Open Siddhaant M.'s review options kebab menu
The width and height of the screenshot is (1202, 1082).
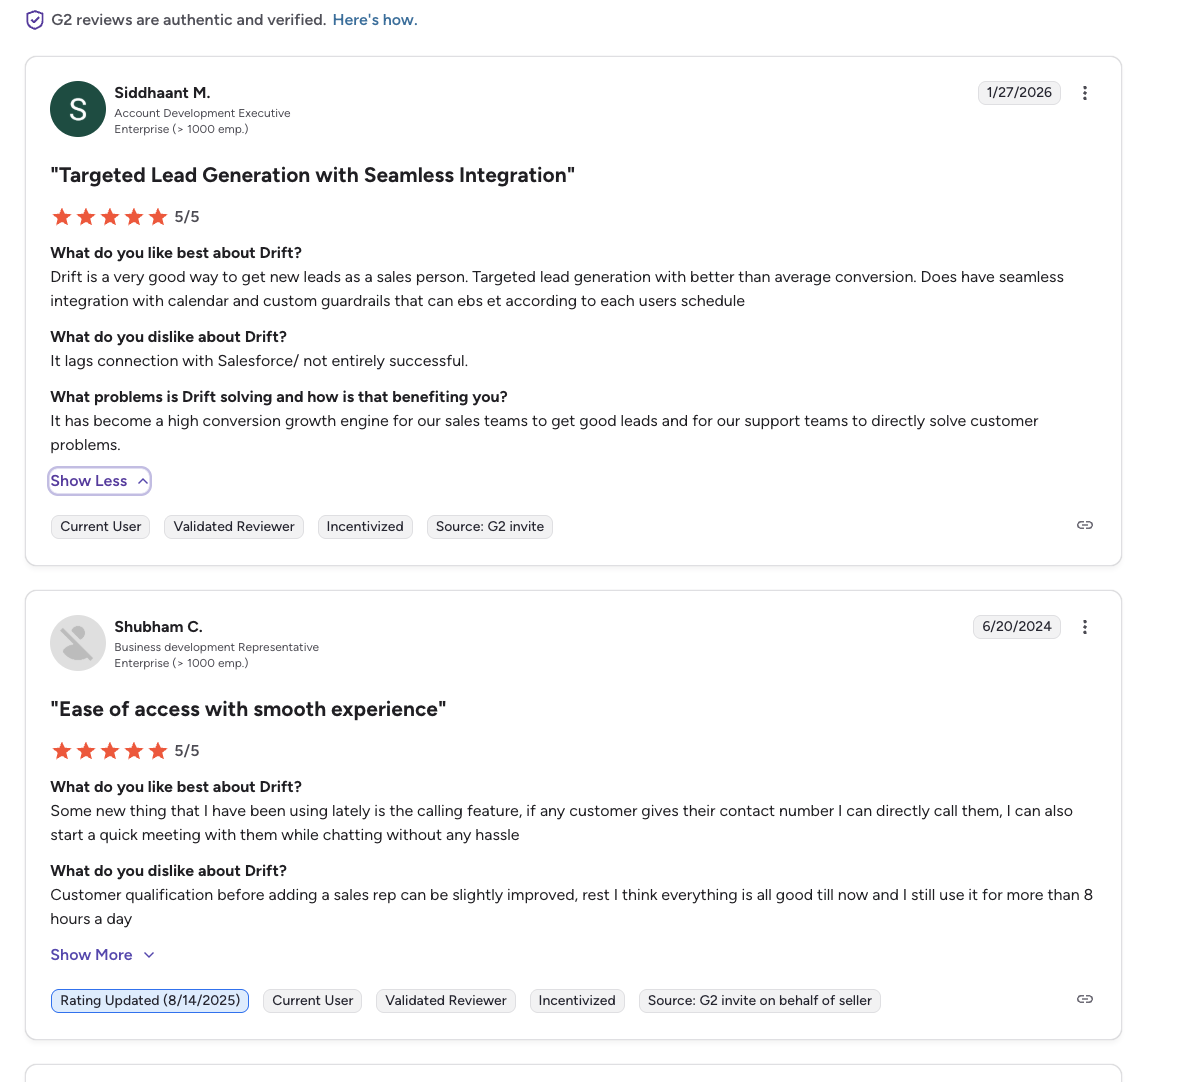coord(1085,92)
